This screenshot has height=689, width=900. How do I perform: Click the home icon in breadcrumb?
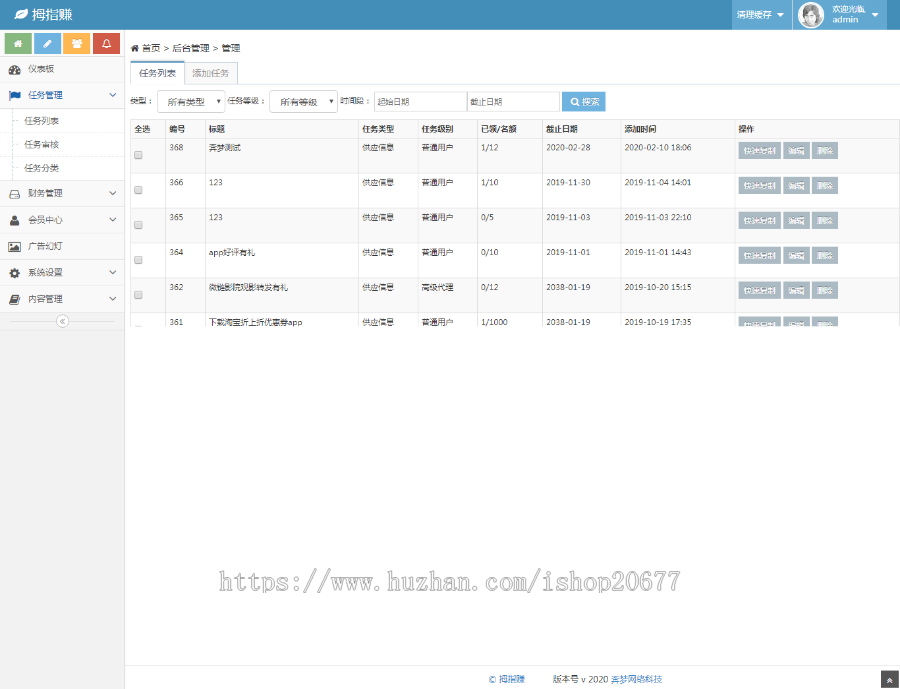[135, 48]
